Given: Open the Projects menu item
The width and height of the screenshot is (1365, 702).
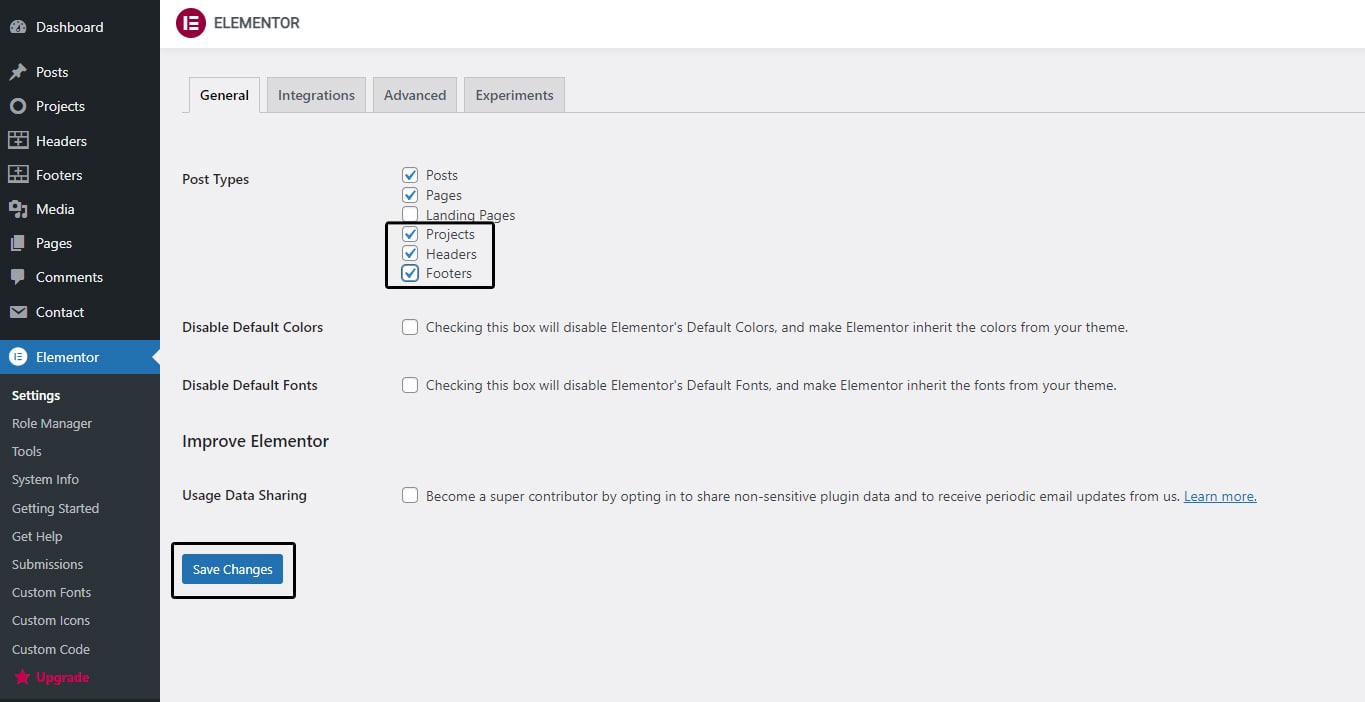Looking at the screenshot, I should [x=80, y=106].
